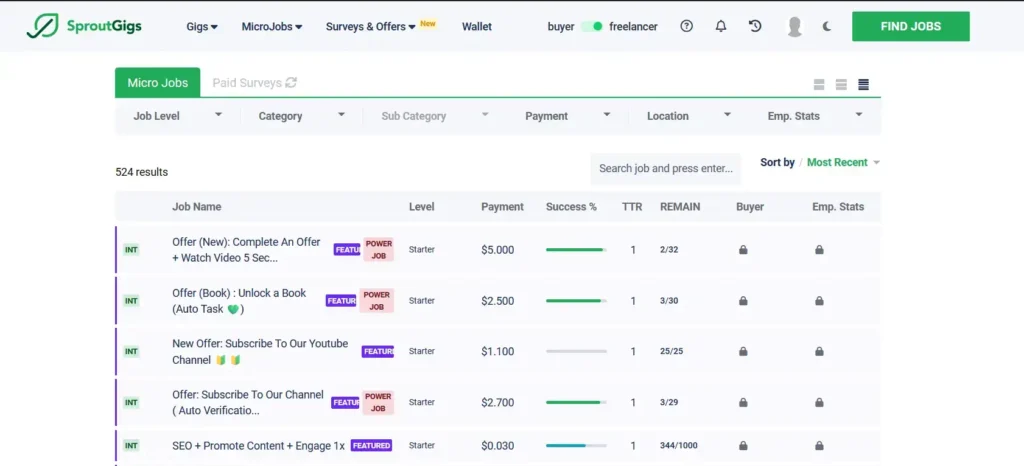The image size is (1024, 466).
Task: Open SEO + Promote Content job
Action: point(258,446)
